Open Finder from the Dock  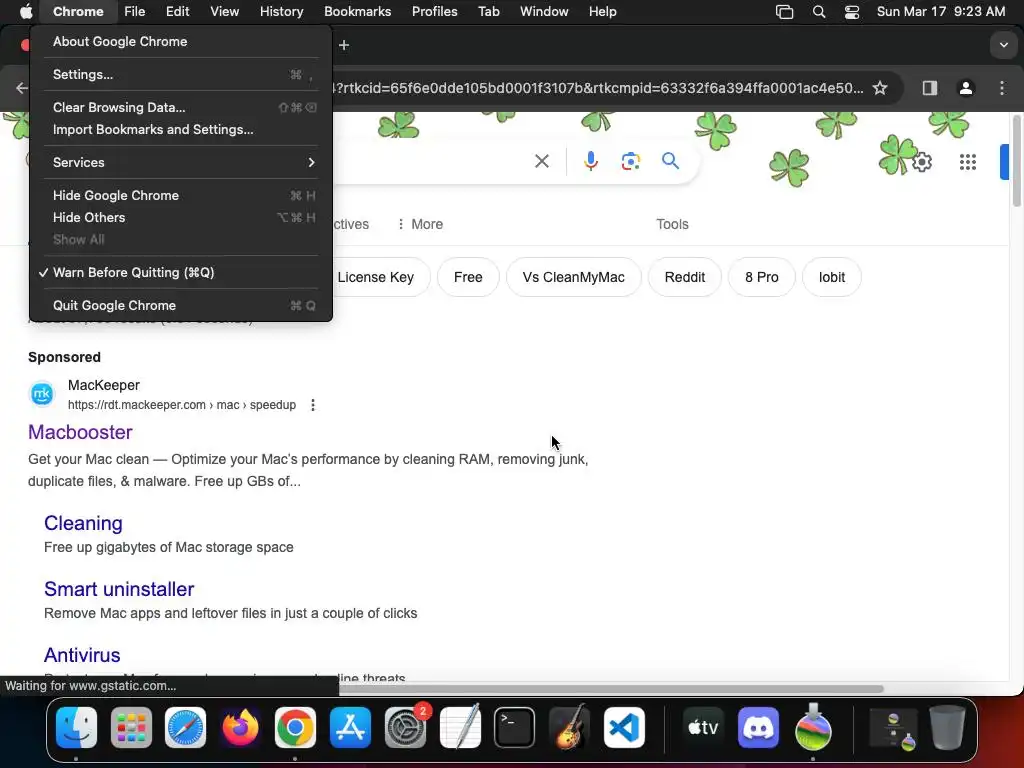coord(76,727)
